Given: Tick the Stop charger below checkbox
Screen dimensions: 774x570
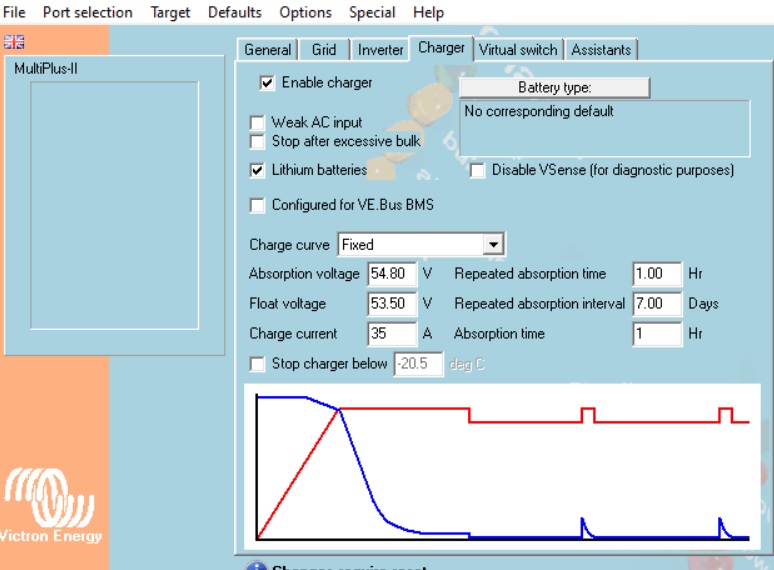Looking at the screenshot, I should 257,364.
